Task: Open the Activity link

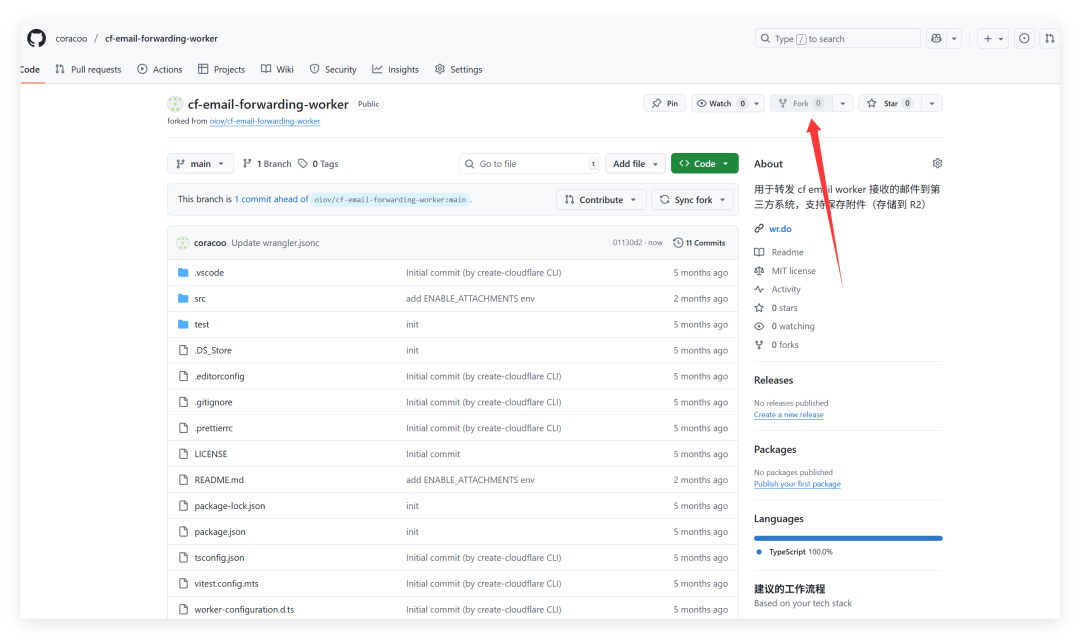Action: [x=786, y=290]
